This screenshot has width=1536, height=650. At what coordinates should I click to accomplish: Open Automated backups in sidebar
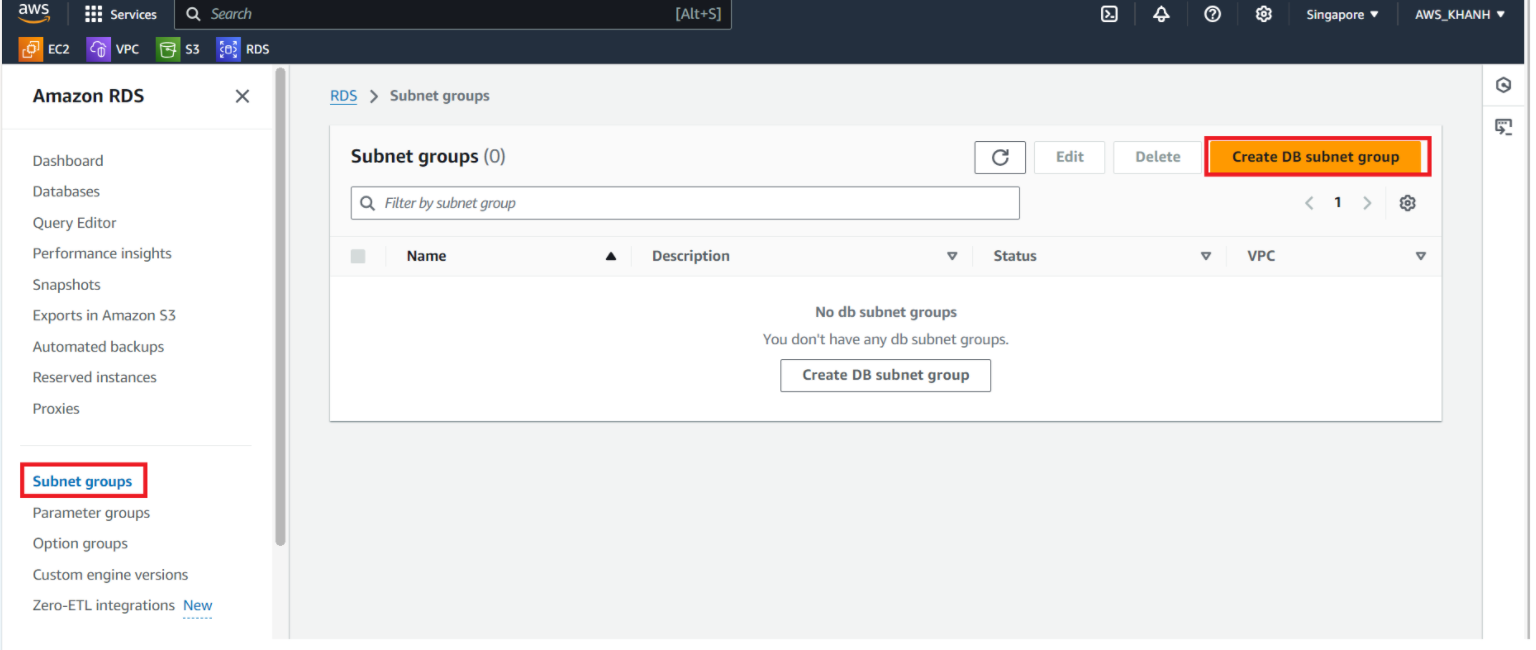[98, 347]
